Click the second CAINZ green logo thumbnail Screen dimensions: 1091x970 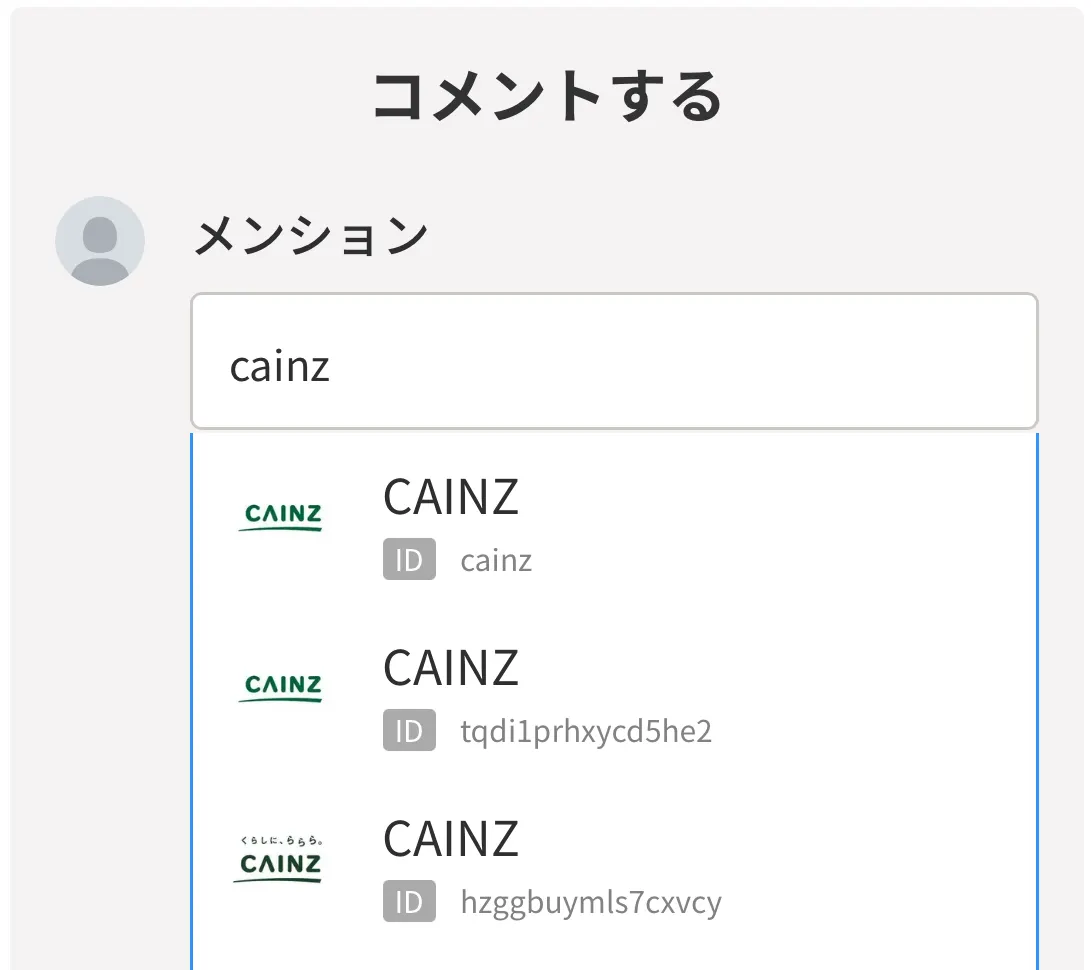(x=280, y=687)
